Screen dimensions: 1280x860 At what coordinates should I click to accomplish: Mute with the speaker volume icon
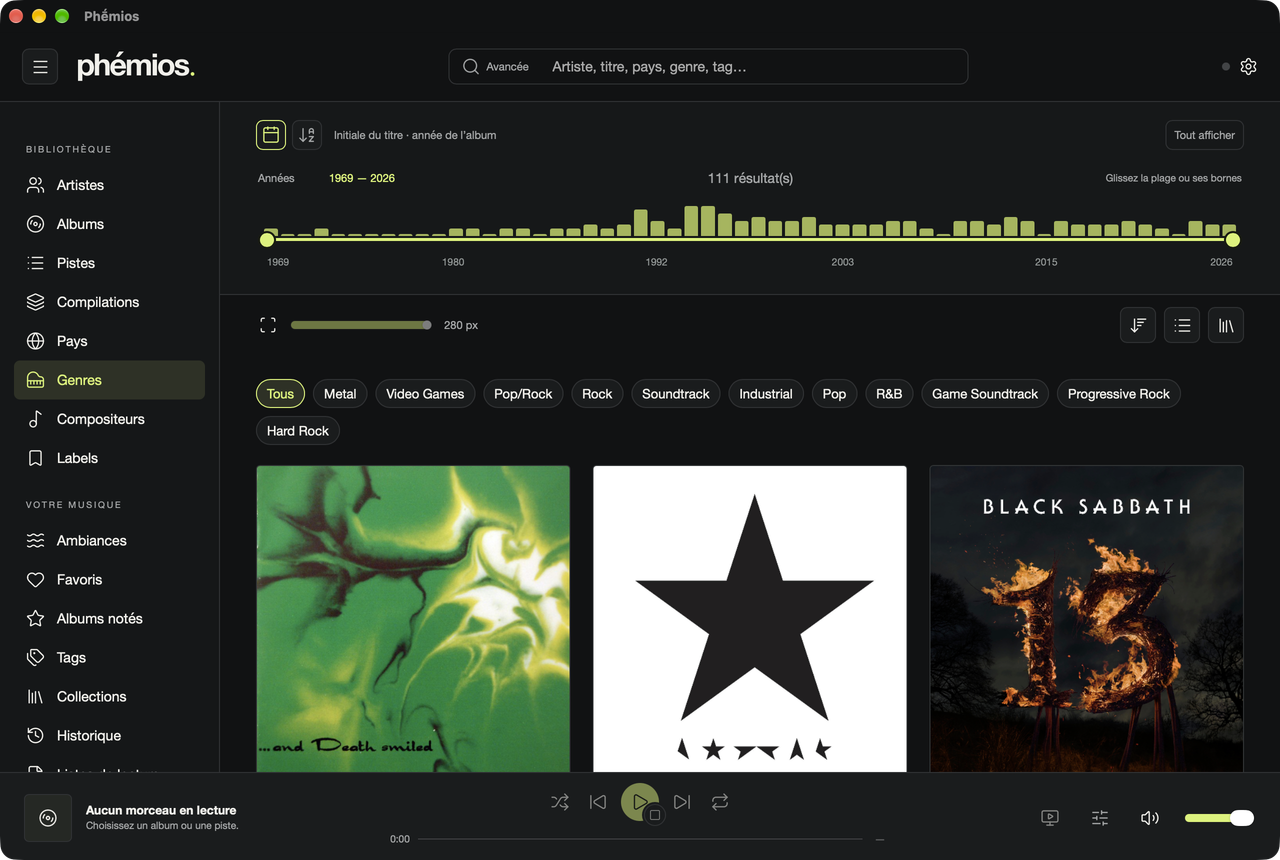(x=1150, y=818)
